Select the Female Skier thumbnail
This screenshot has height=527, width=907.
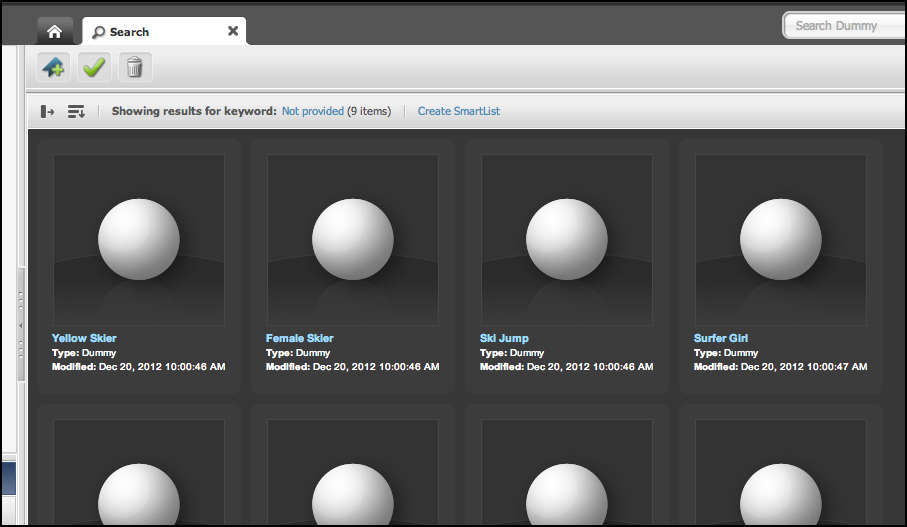353,239
